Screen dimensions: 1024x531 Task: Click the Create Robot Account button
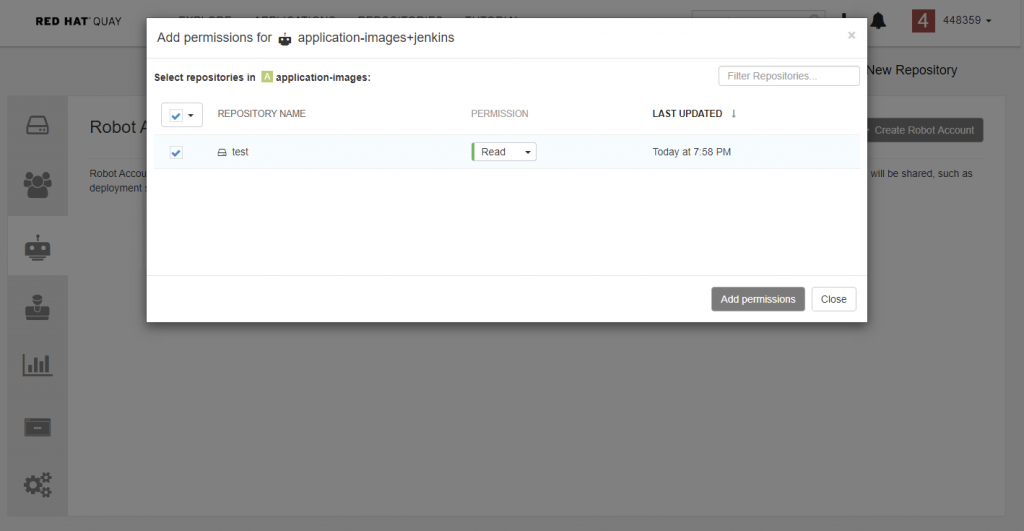(x=924, y=130)
